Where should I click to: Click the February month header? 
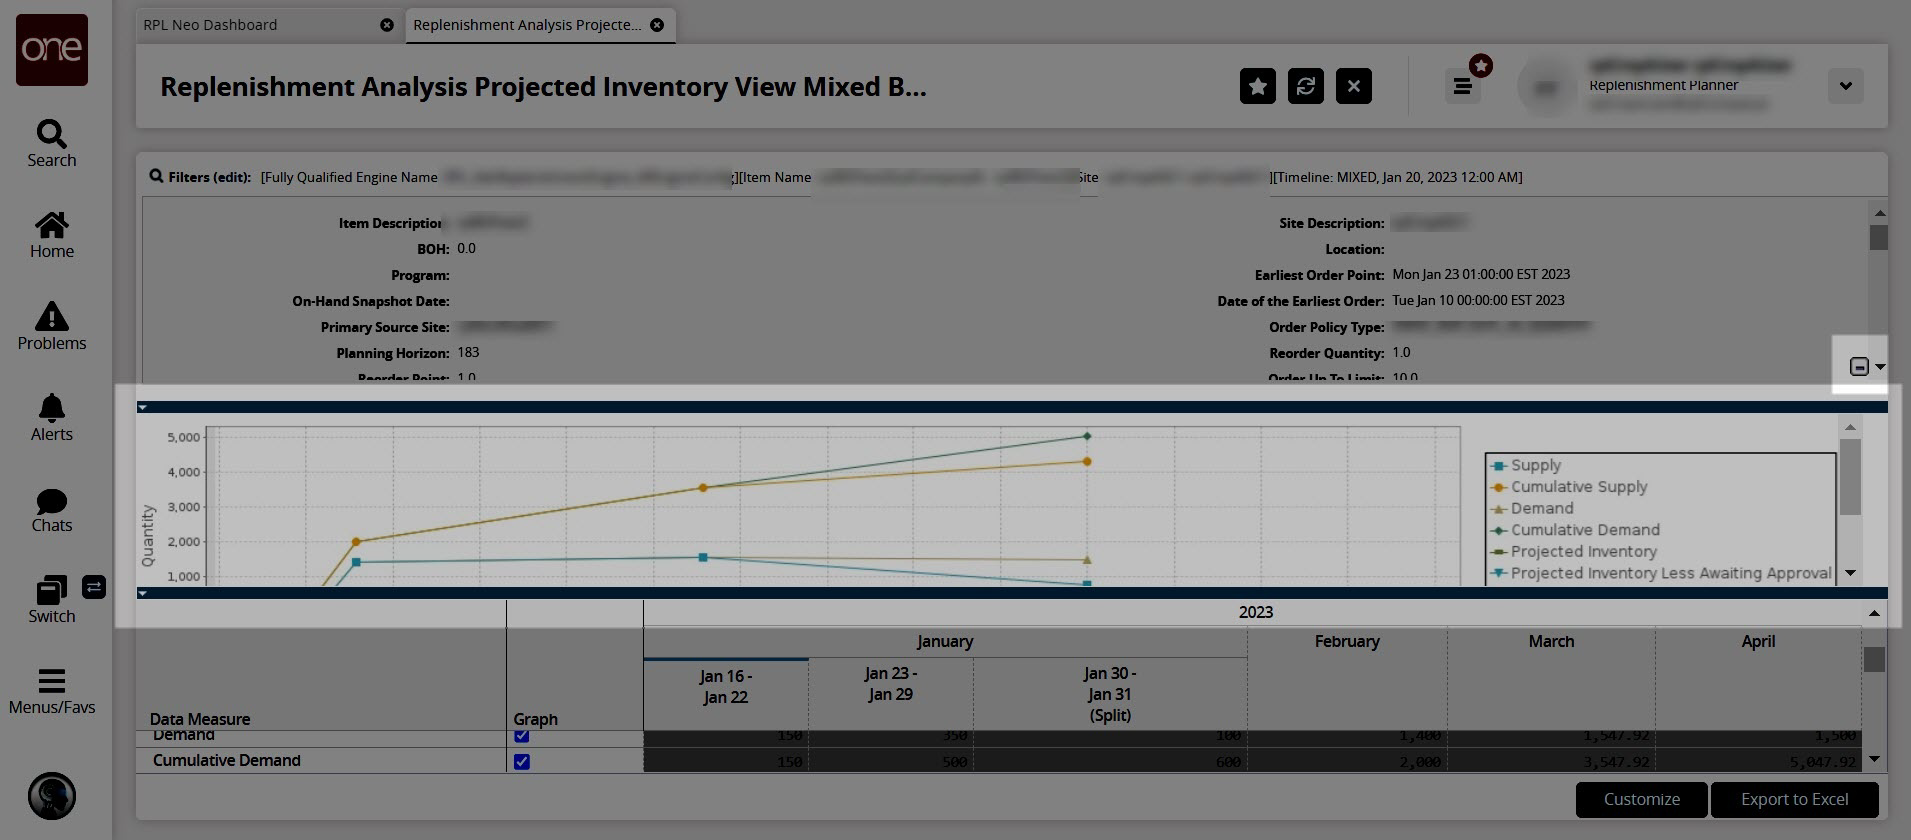click(x=1347, y=642)
